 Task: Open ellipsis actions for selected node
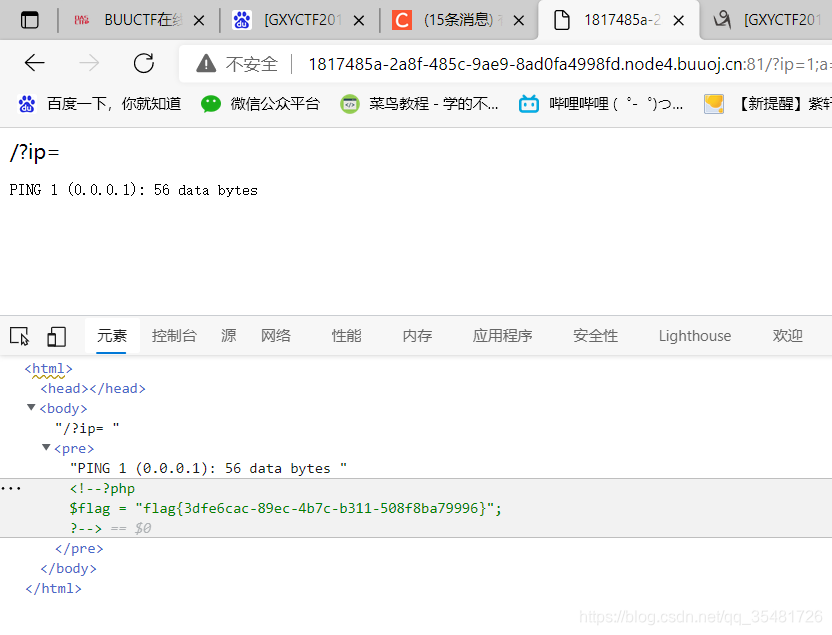click(x=11, y=489)
